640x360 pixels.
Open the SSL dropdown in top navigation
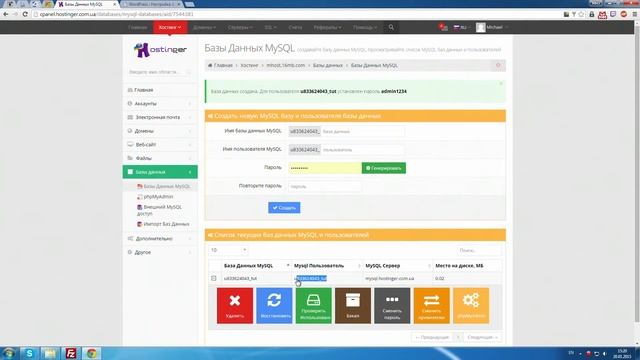pyautogui.click(x=270, y=27)
